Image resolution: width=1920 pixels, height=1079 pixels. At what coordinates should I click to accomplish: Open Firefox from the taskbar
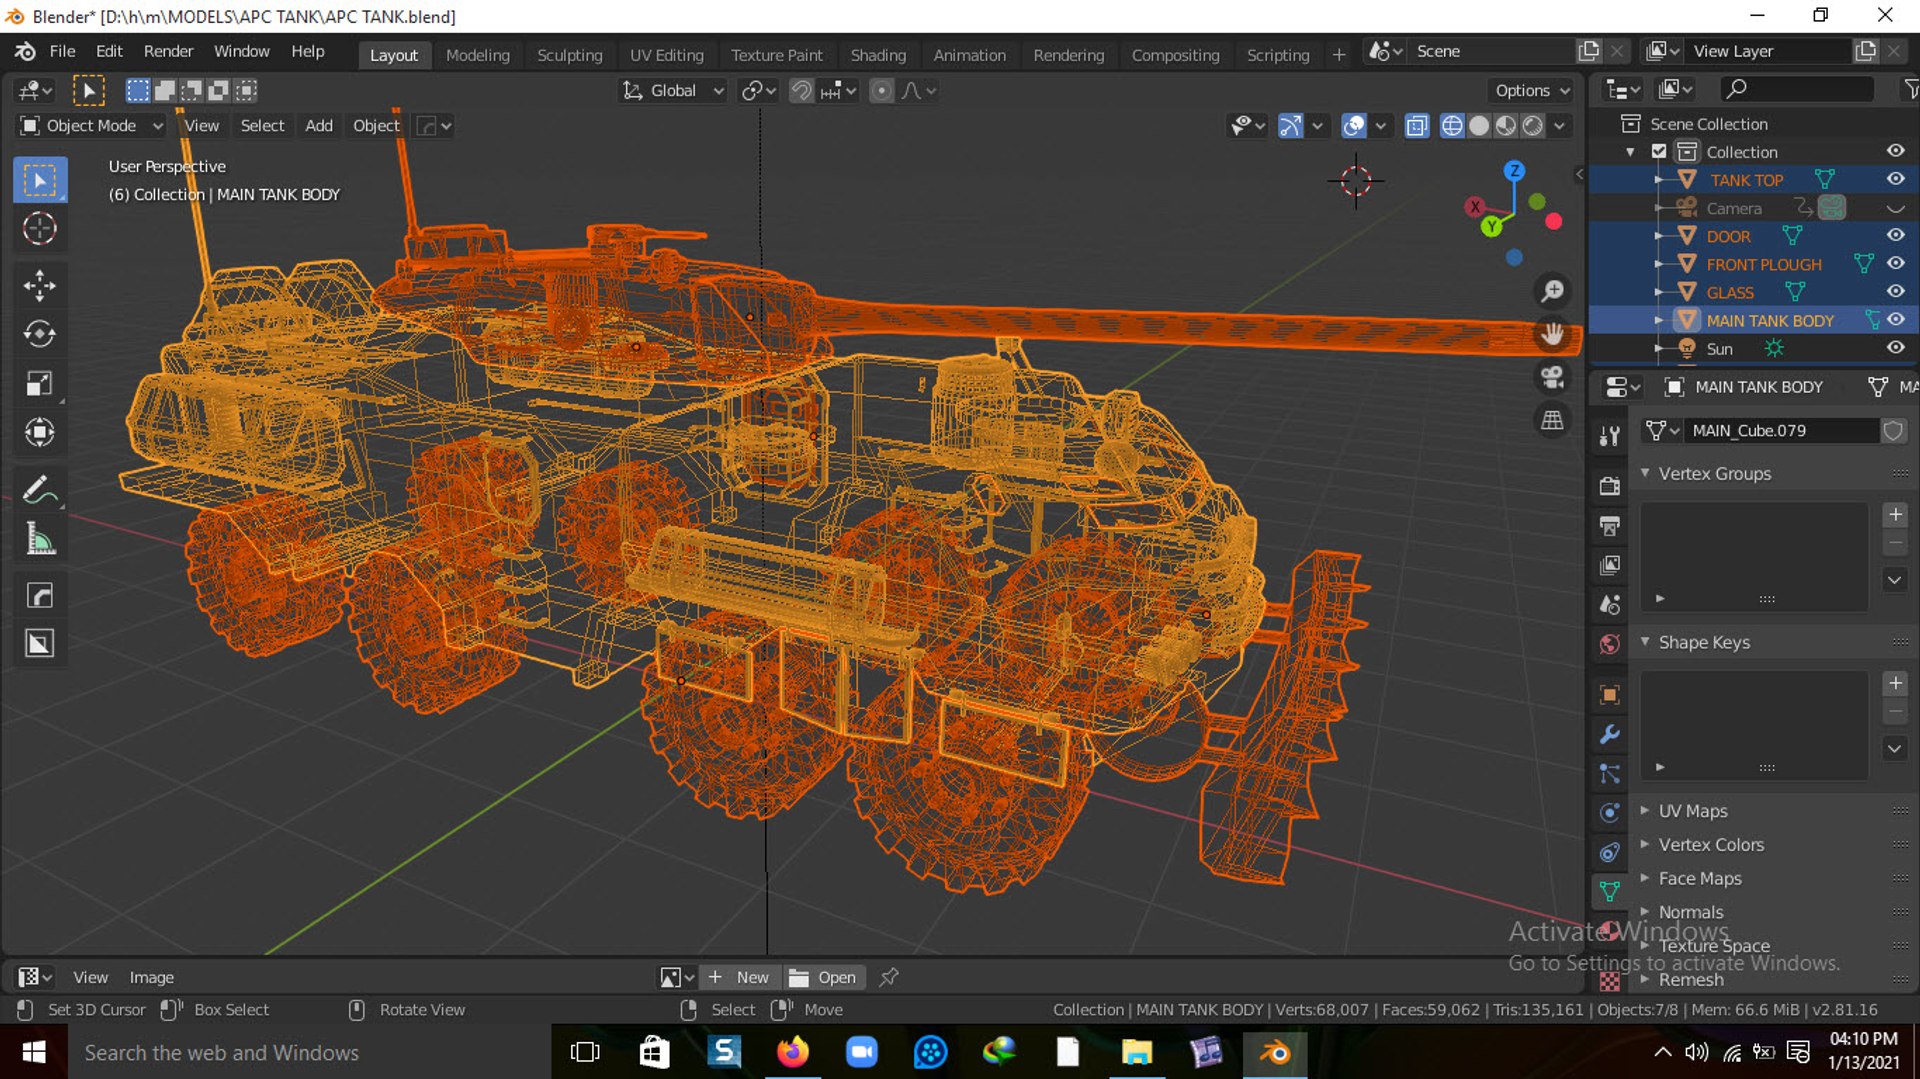pos(792,1052)
